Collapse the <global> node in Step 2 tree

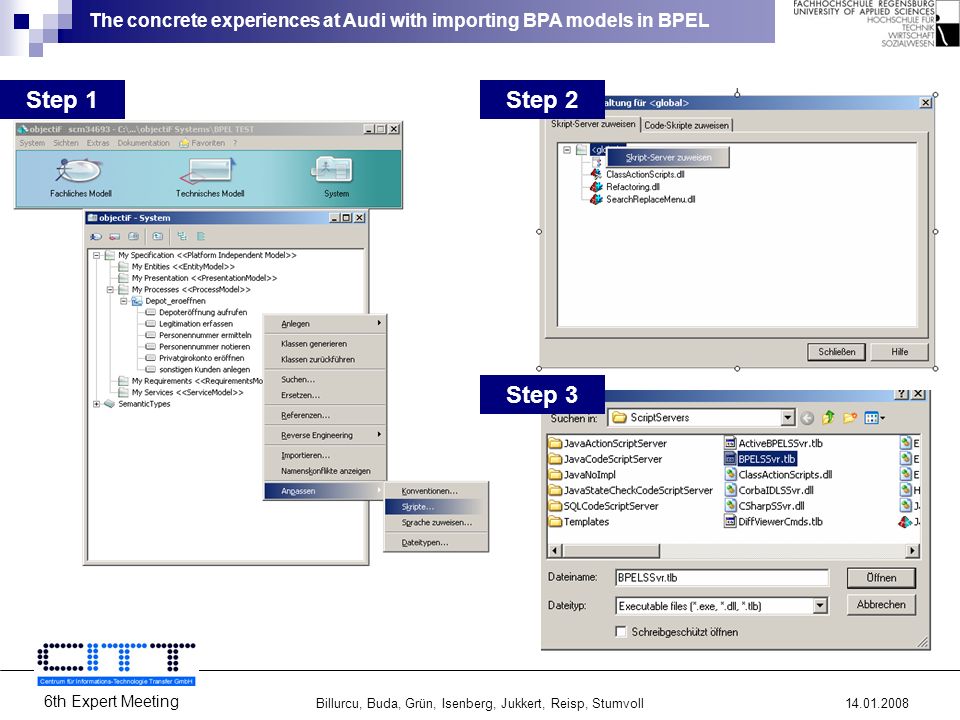pos(567,149)
